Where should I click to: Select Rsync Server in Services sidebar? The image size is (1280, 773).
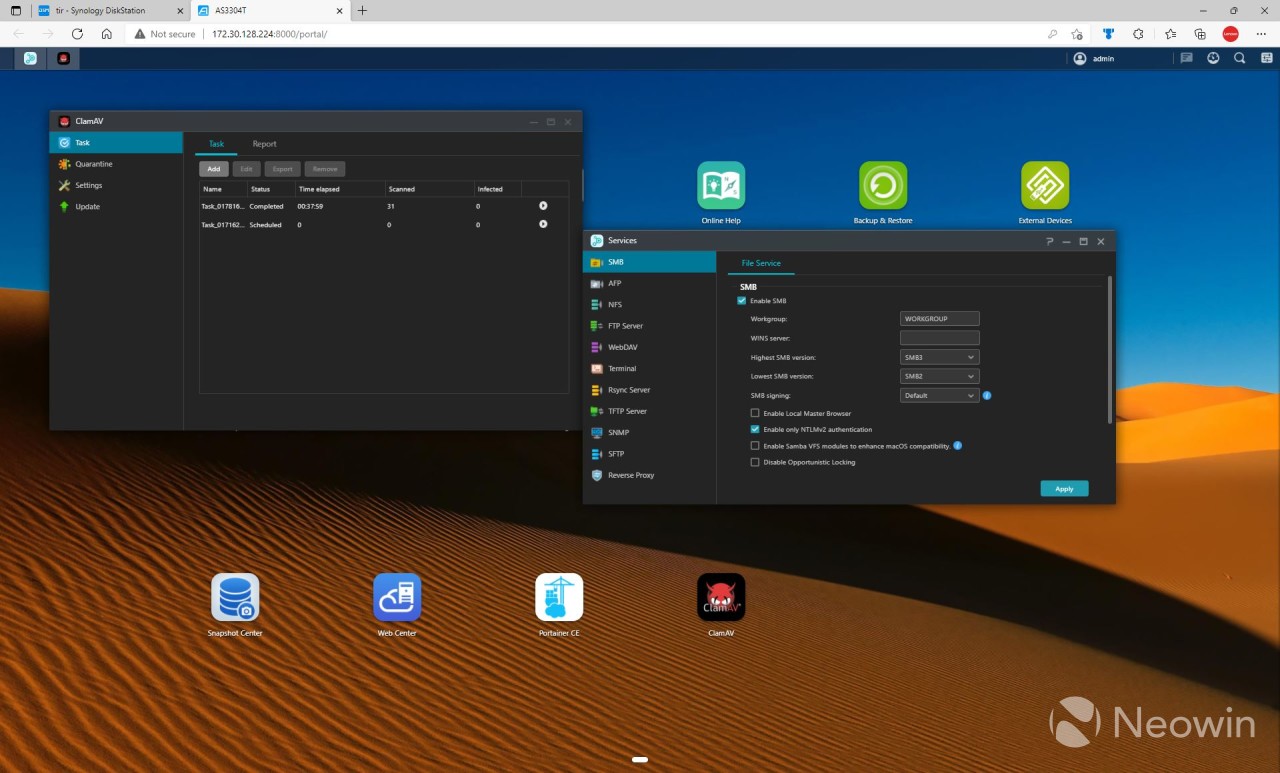pos(650,390)
